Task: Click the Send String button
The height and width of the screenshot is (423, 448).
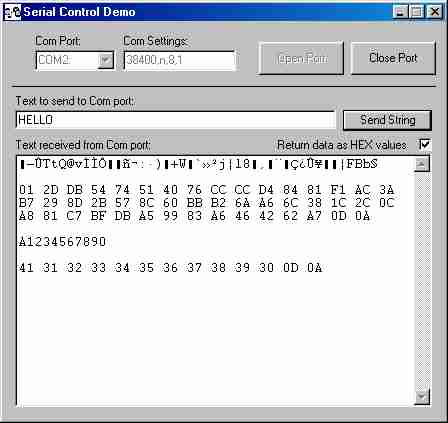Action: pyautogui.click(x=387, y=120)
